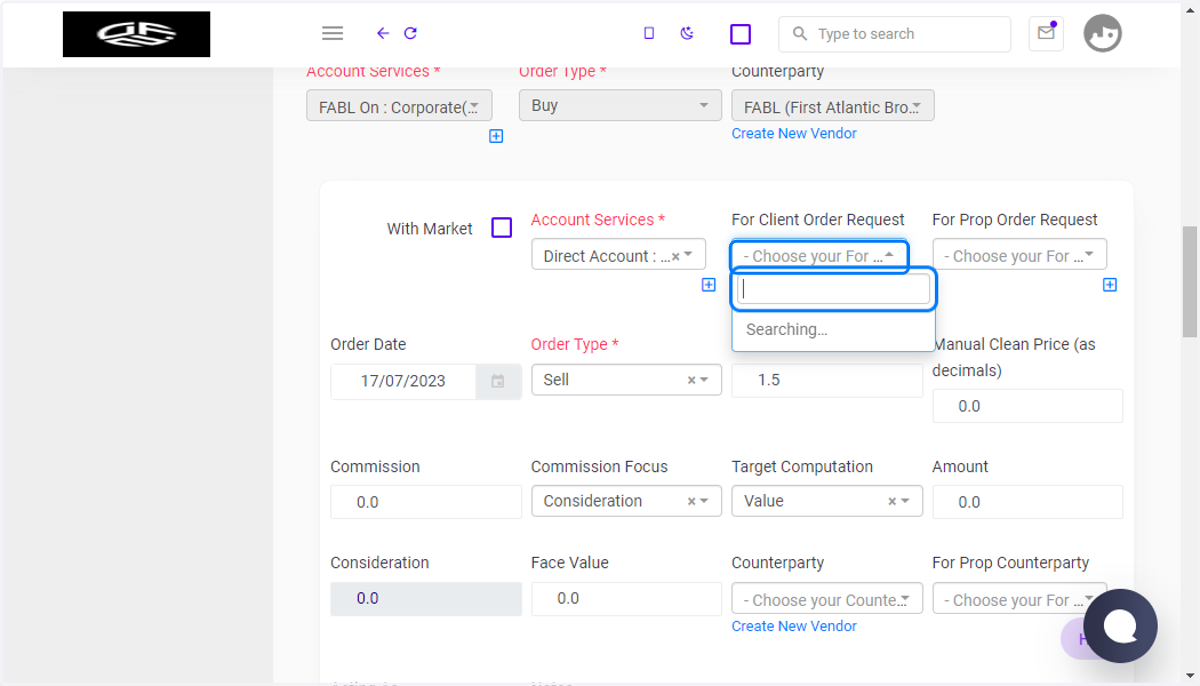
Task: Clear the Value target computation x
Action: [892, 502]
